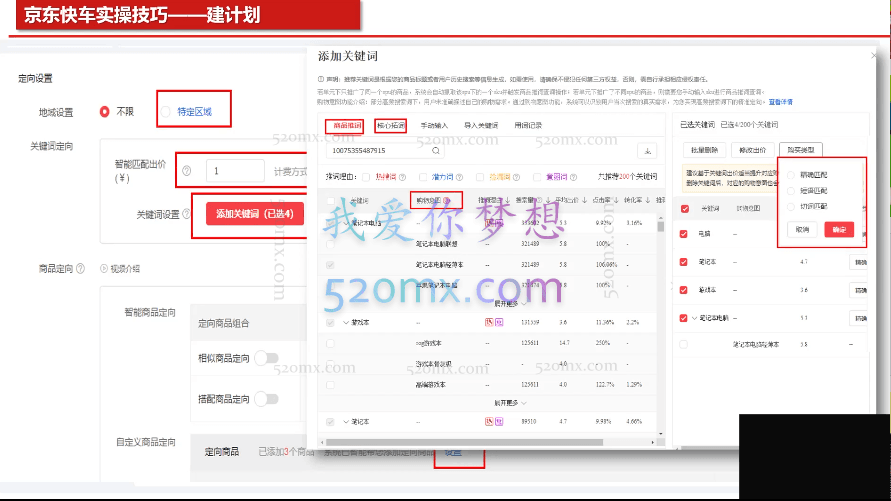Click the download icon button above keyword table
891x501 pixels.
647,151
